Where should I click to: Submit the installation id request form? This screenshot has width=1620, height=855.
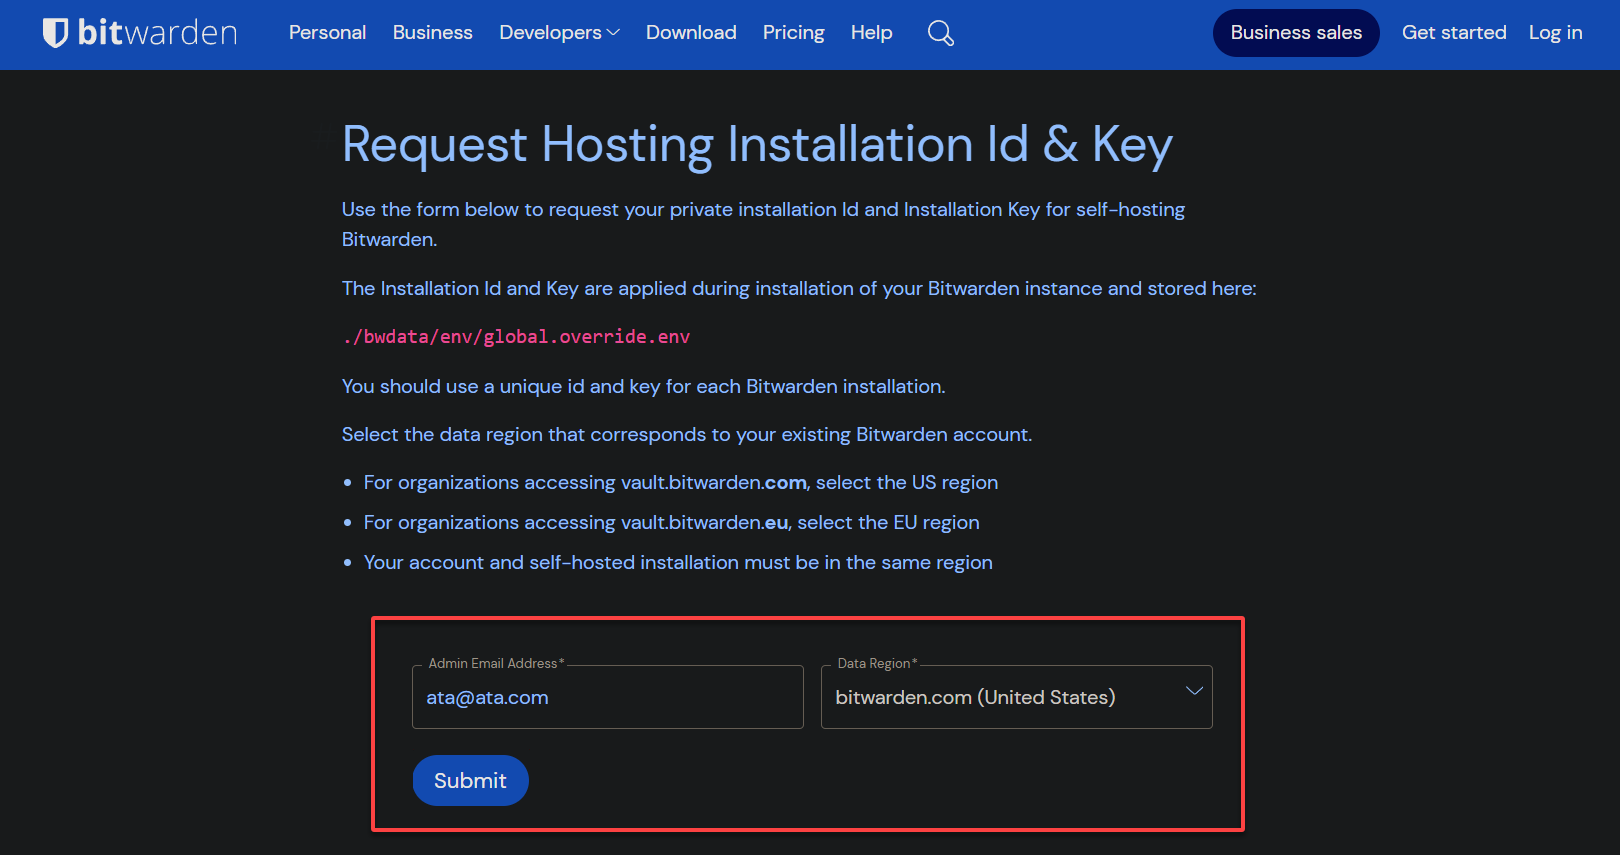470,780
